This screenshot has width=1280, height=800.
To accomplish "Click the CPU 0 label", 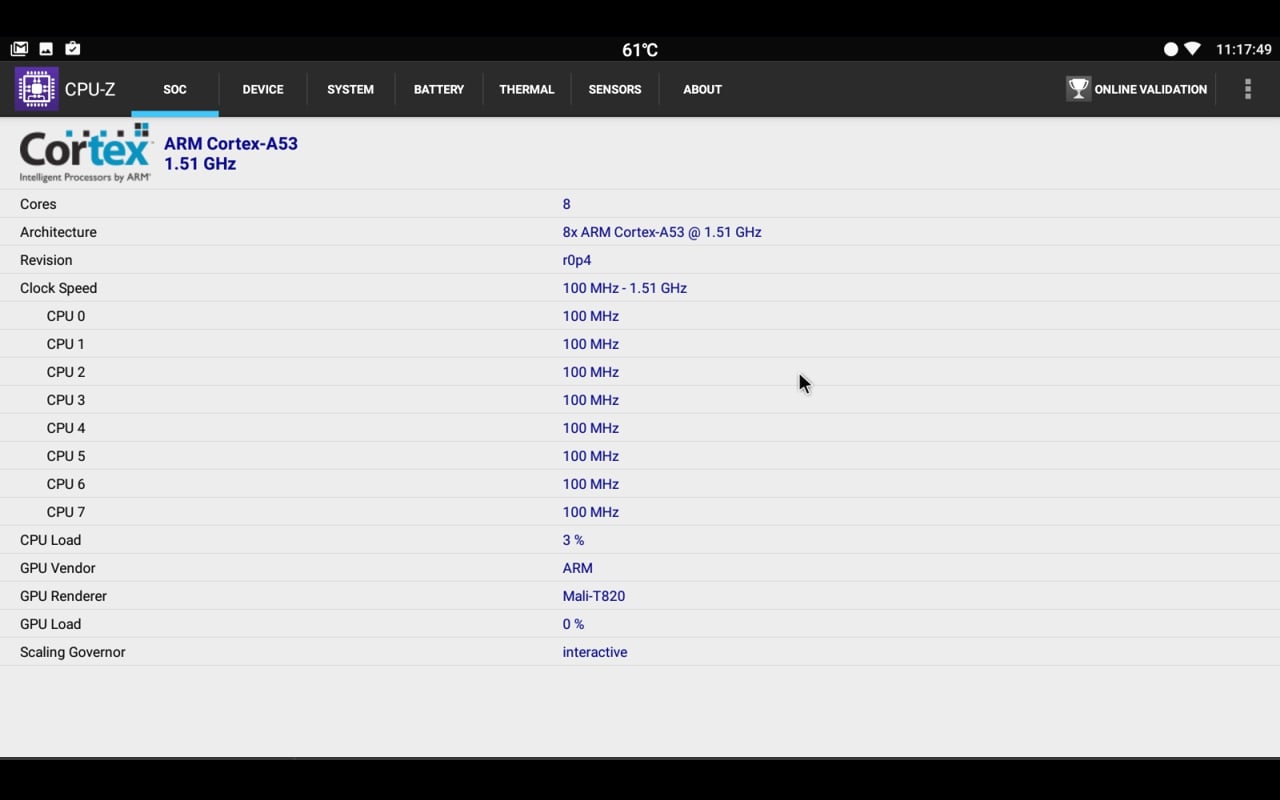I will pos(66,316).
